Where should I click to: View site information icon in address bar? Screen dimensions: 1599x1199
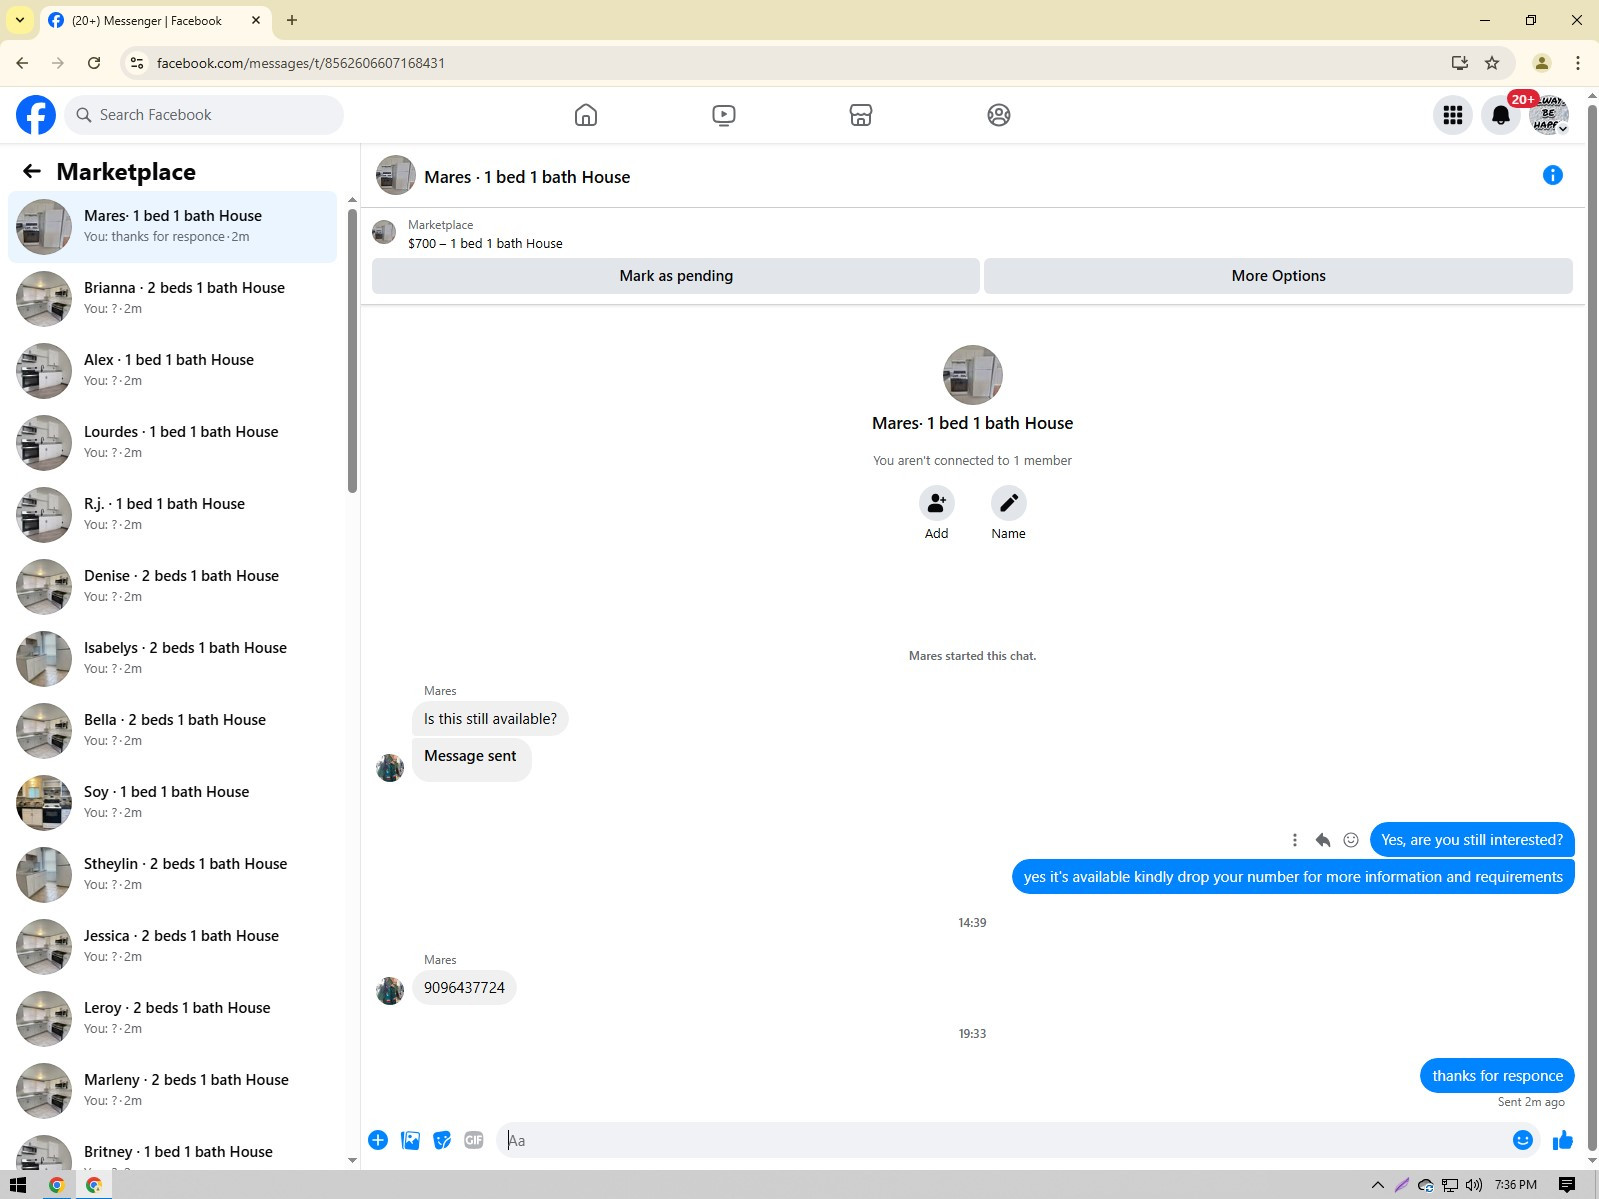click(x=137, y=63)
